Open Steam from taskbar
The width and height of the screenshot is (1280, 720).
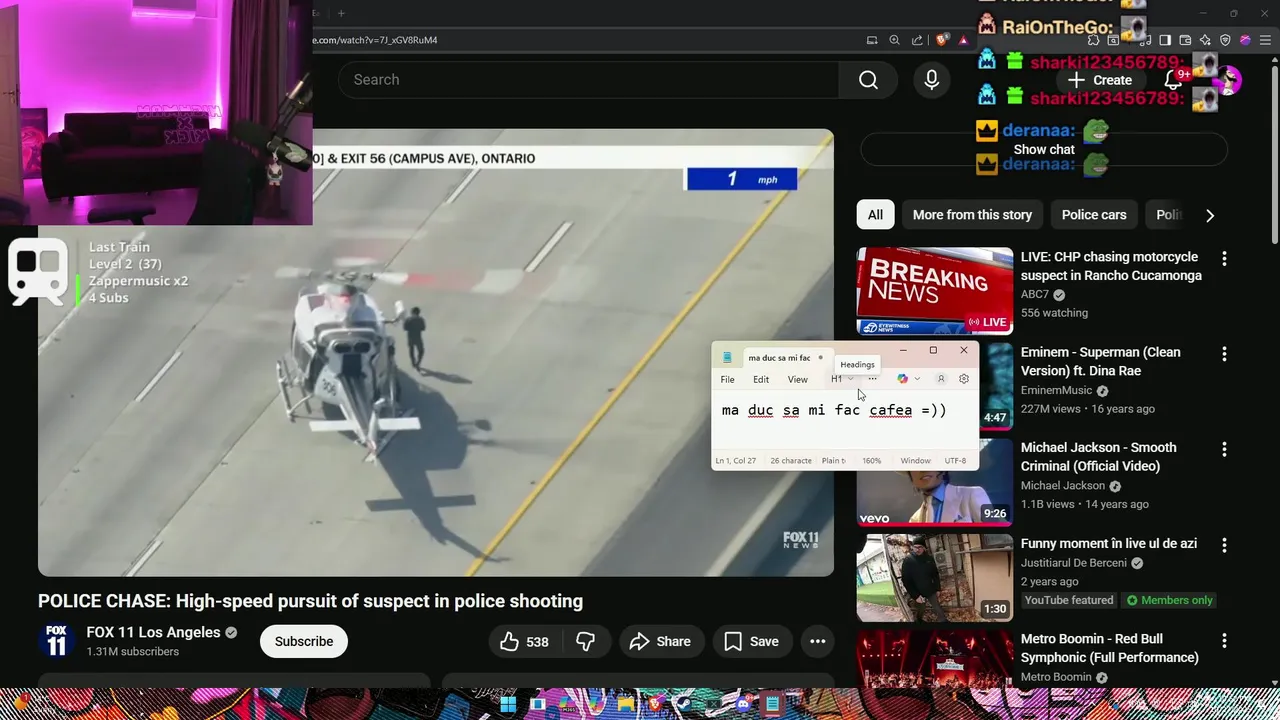(x=684, y=704)
